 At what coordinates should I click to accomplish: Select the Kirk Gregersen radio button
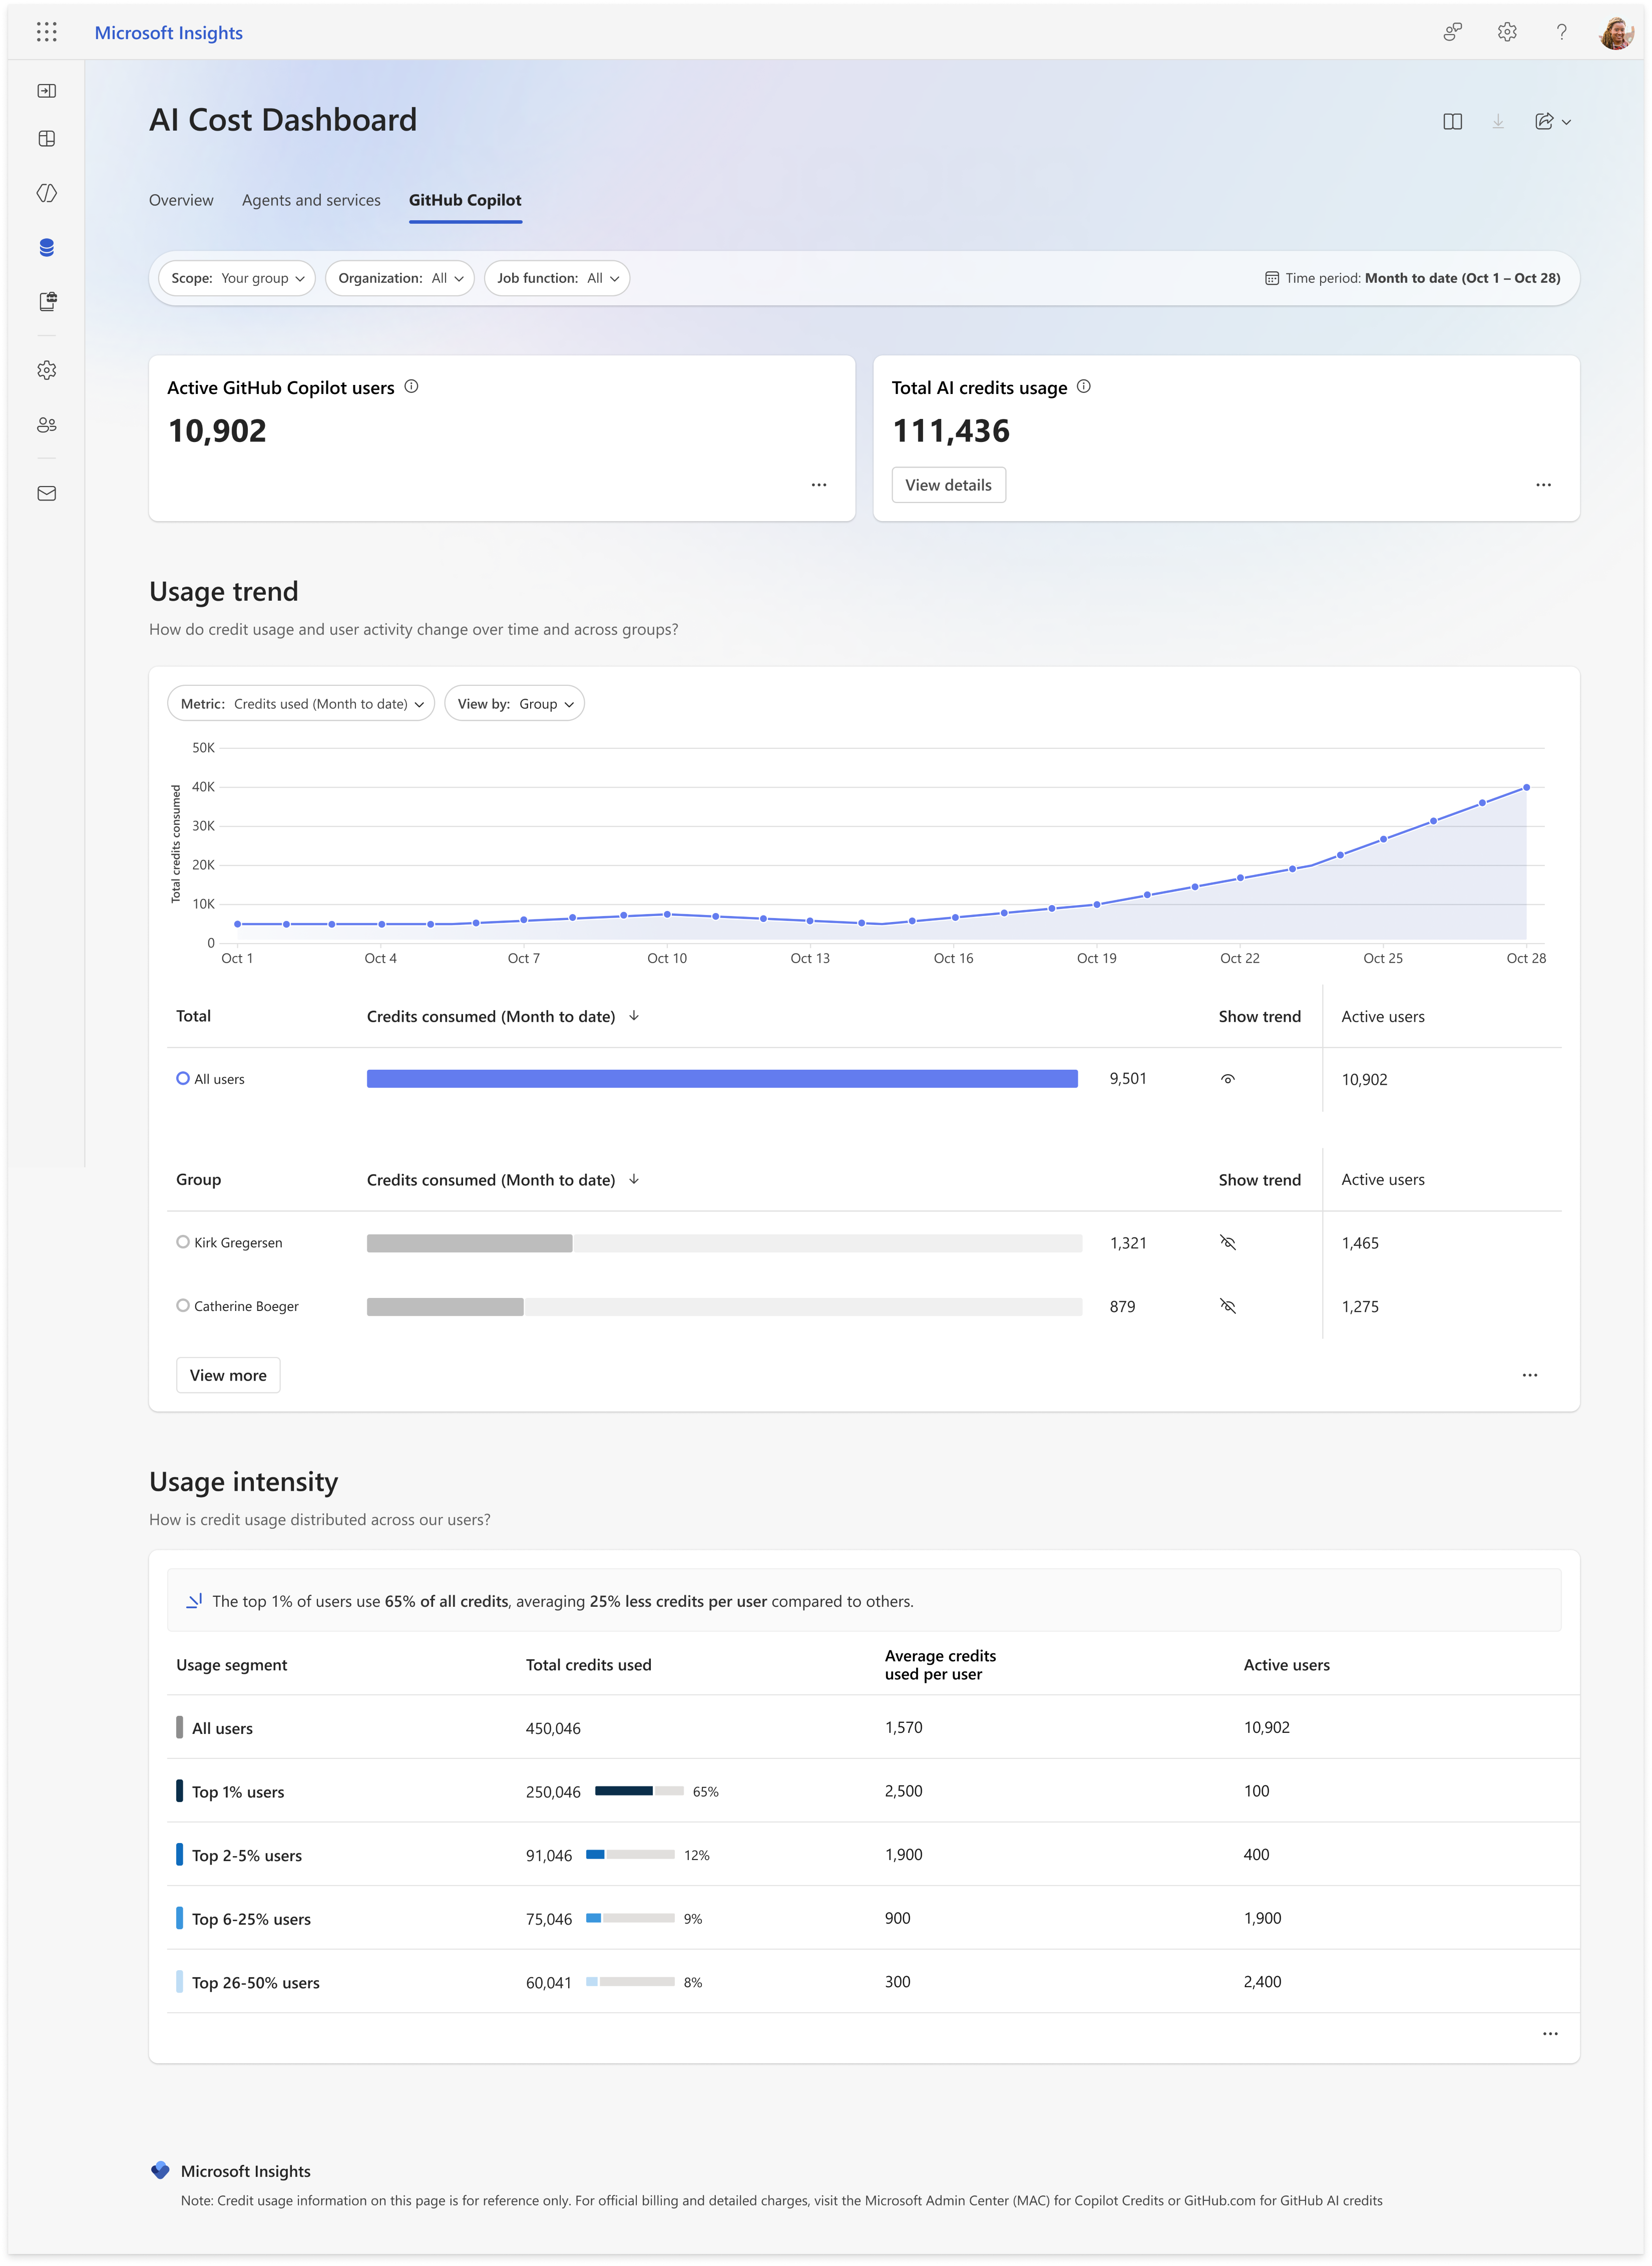(183, 1242)
